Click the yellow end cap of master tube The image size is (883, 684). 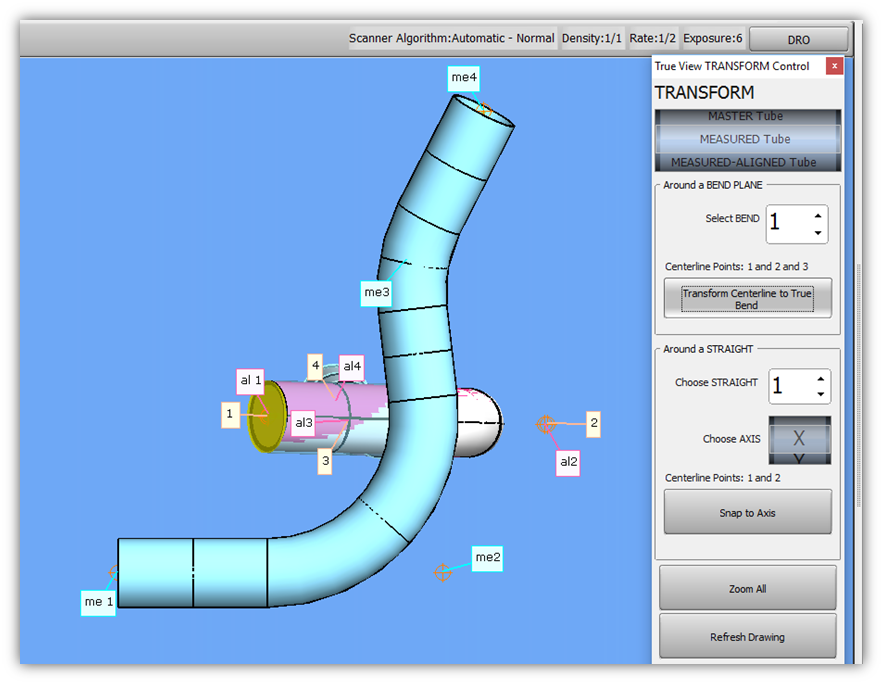pyautogui.click(x=265, y=416)
